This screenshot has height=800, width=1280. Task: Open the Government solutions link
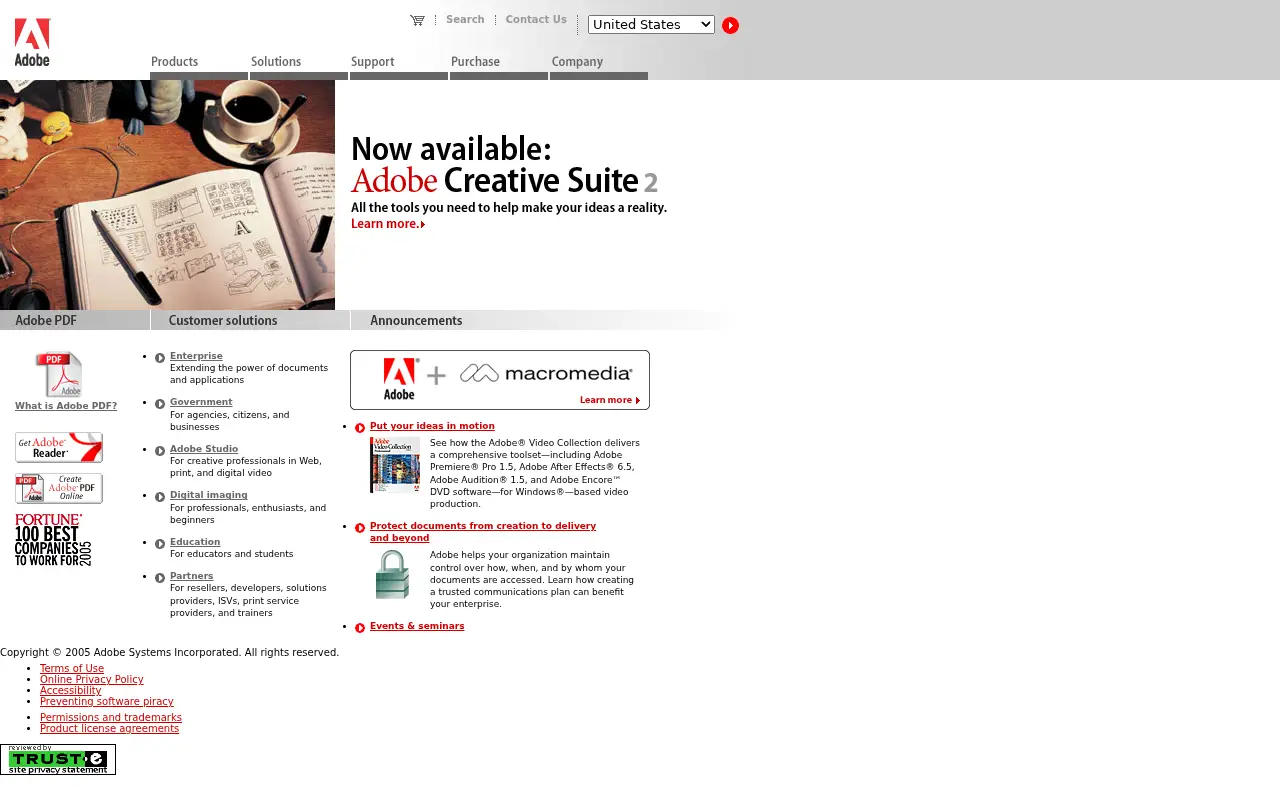pos(201,402)
